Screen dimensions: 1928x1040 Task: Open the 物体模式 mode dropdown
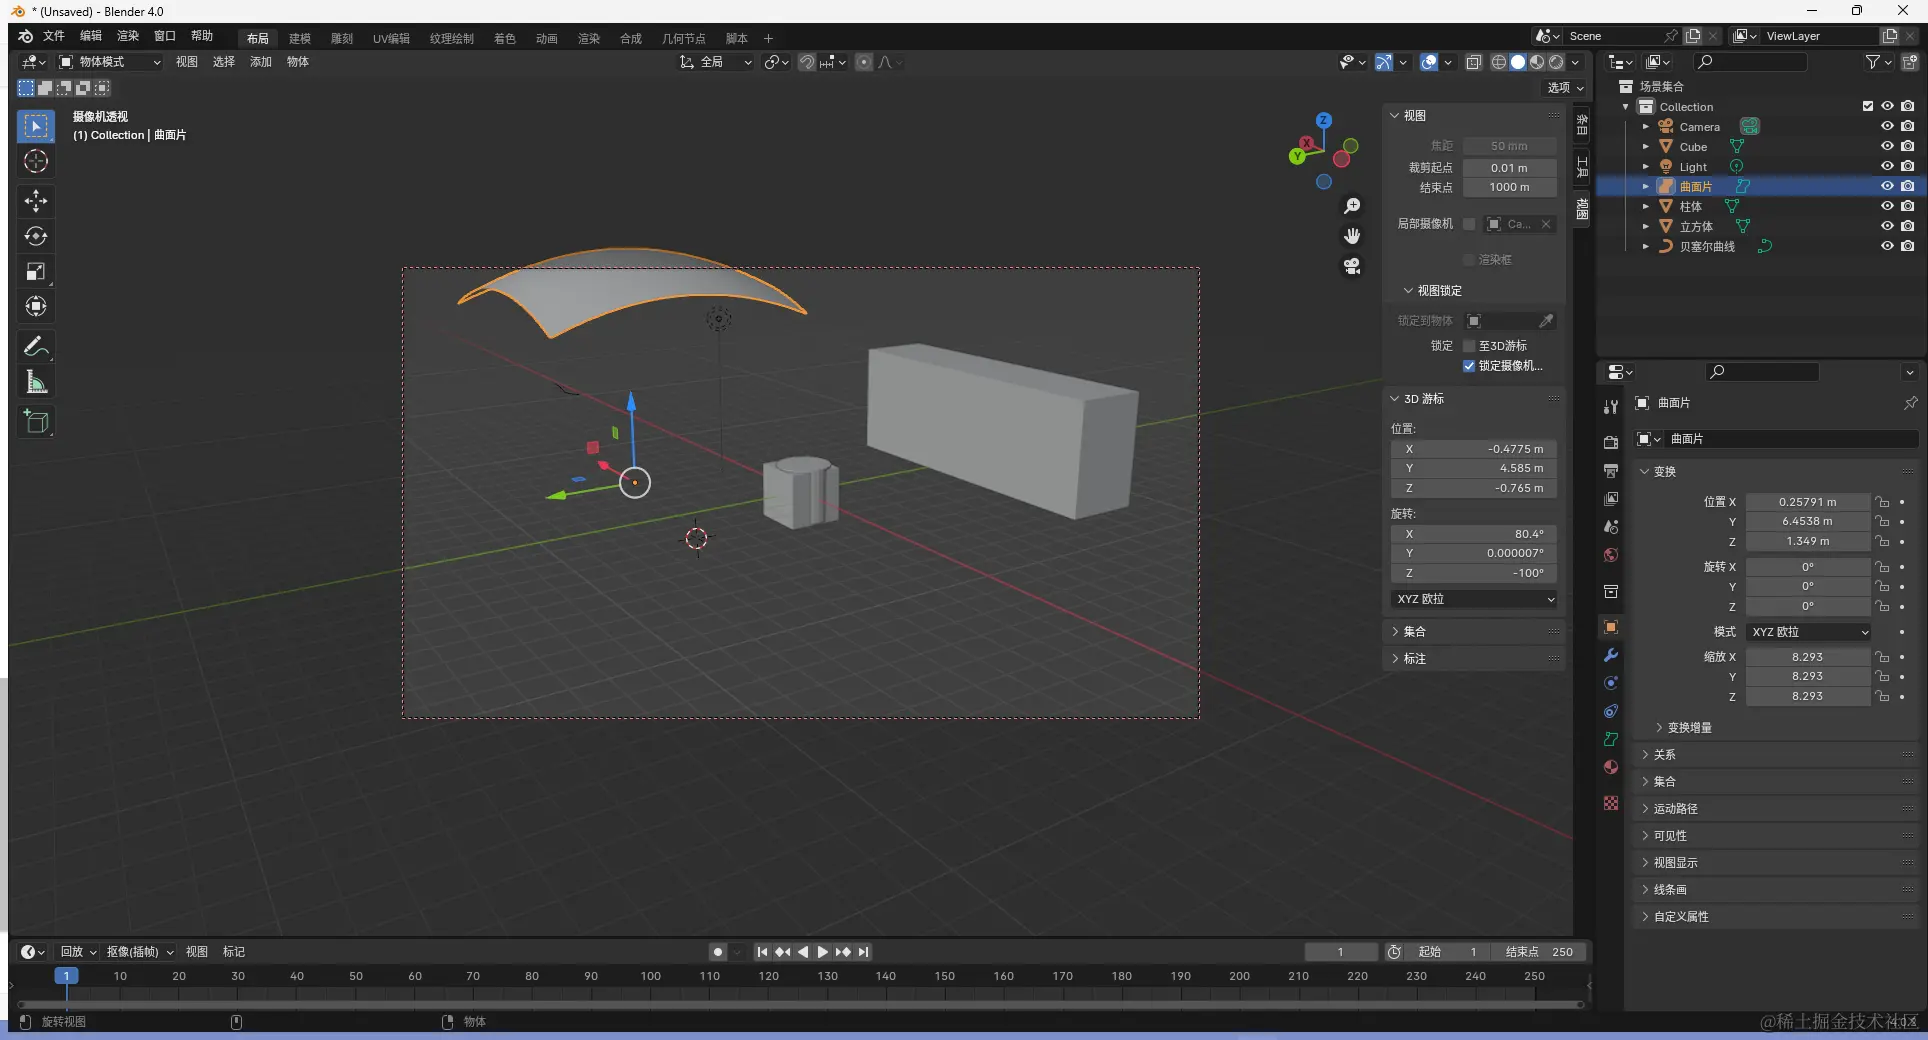pos(108,62)
